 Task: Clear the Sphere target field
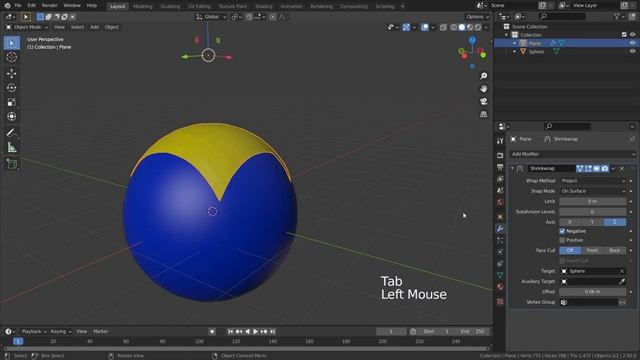622,271
